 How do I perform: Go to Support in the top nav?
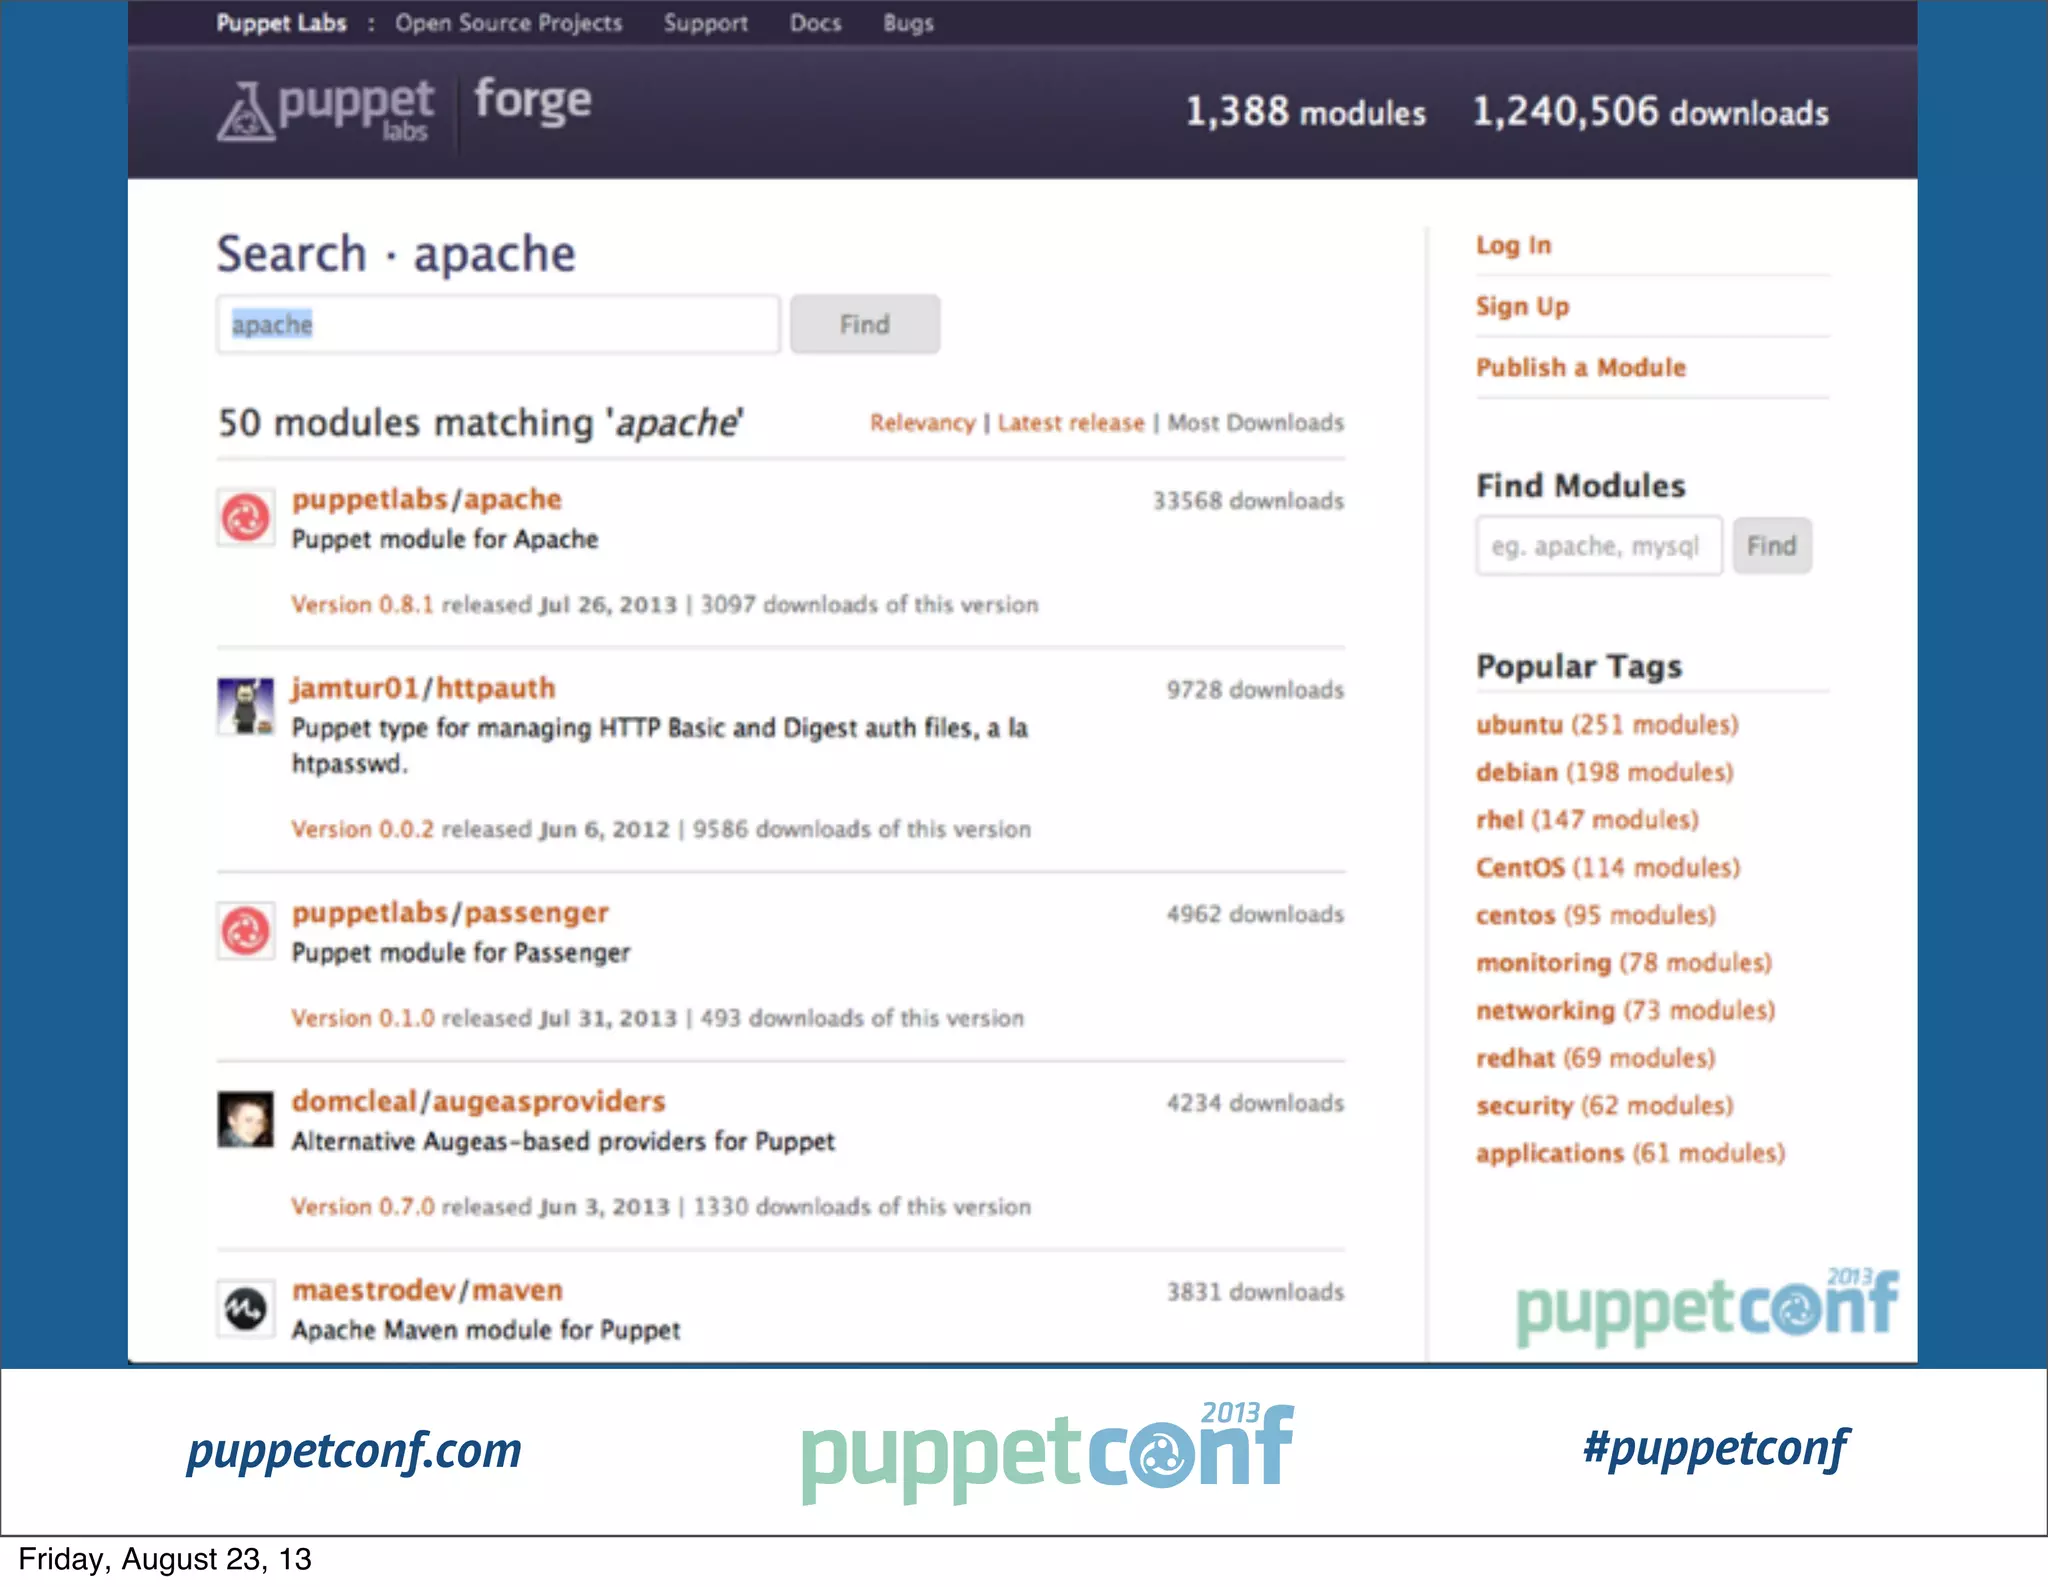tap(705, 23)
